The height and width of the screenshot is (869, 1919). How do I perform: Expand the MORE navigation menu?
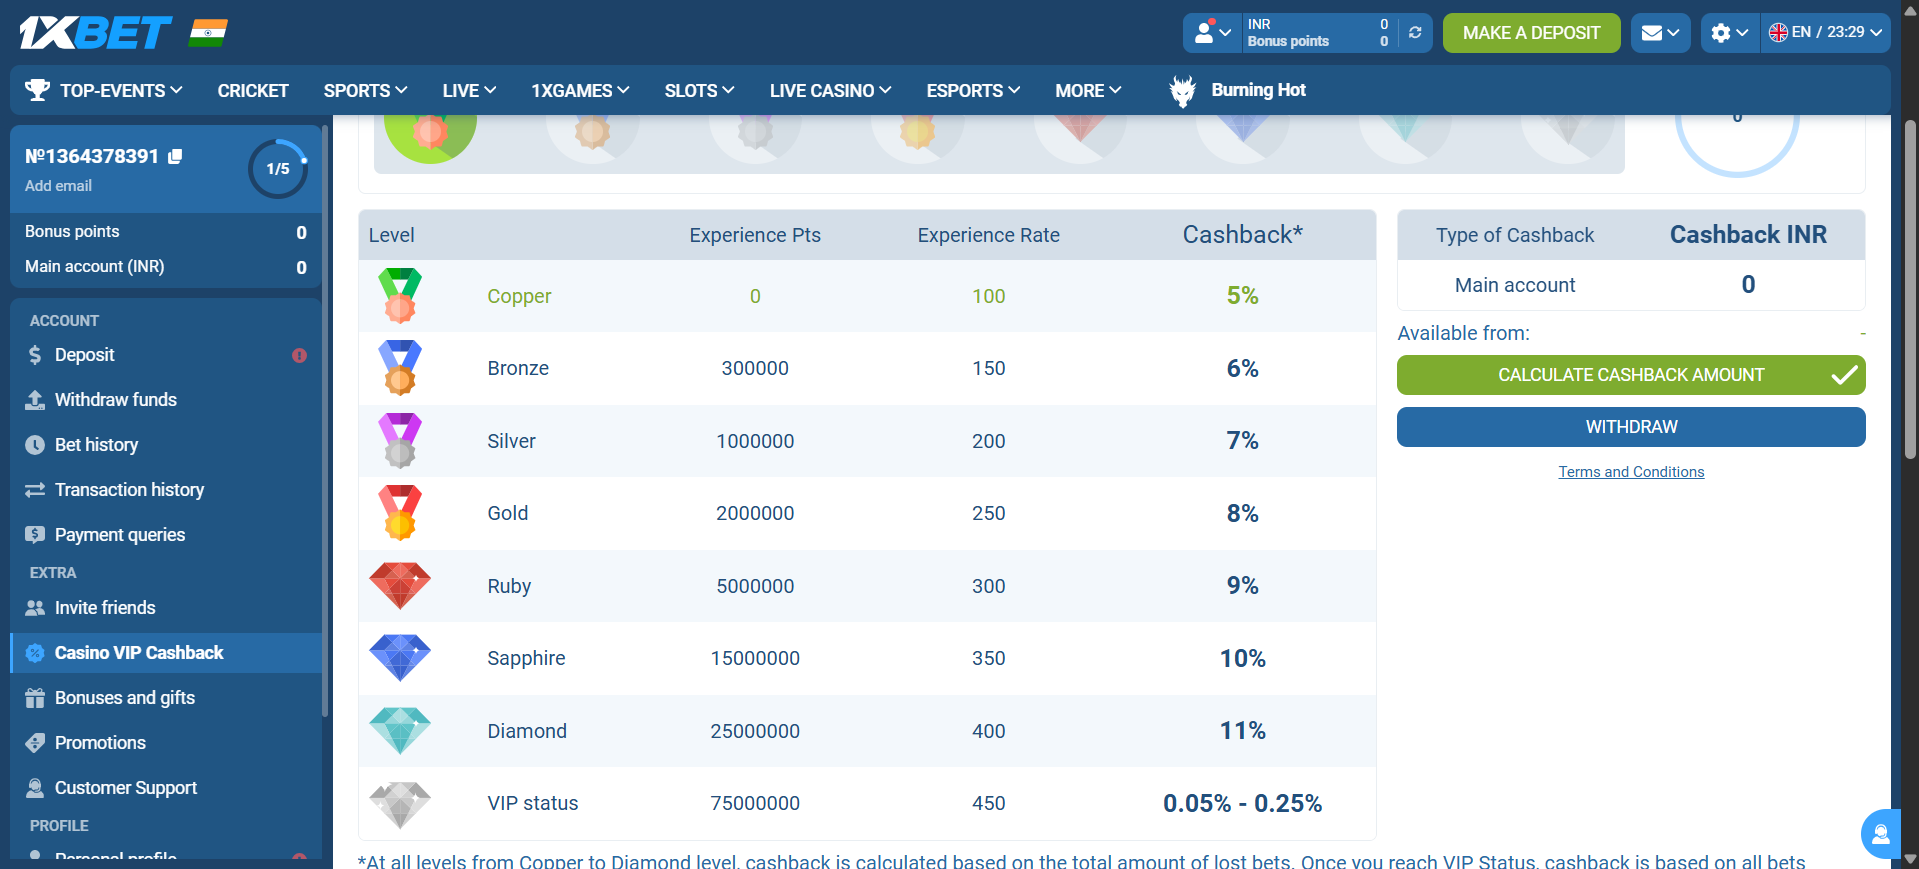(1088, 91)
